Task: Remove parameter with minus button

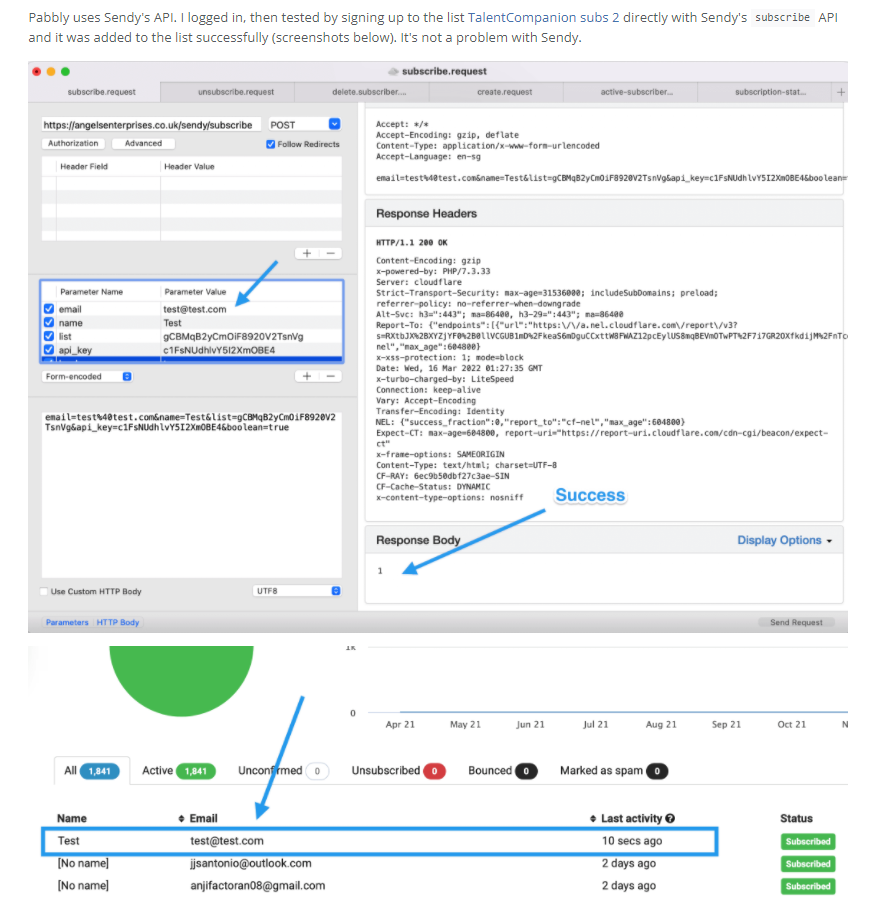Action: point(330,376)
